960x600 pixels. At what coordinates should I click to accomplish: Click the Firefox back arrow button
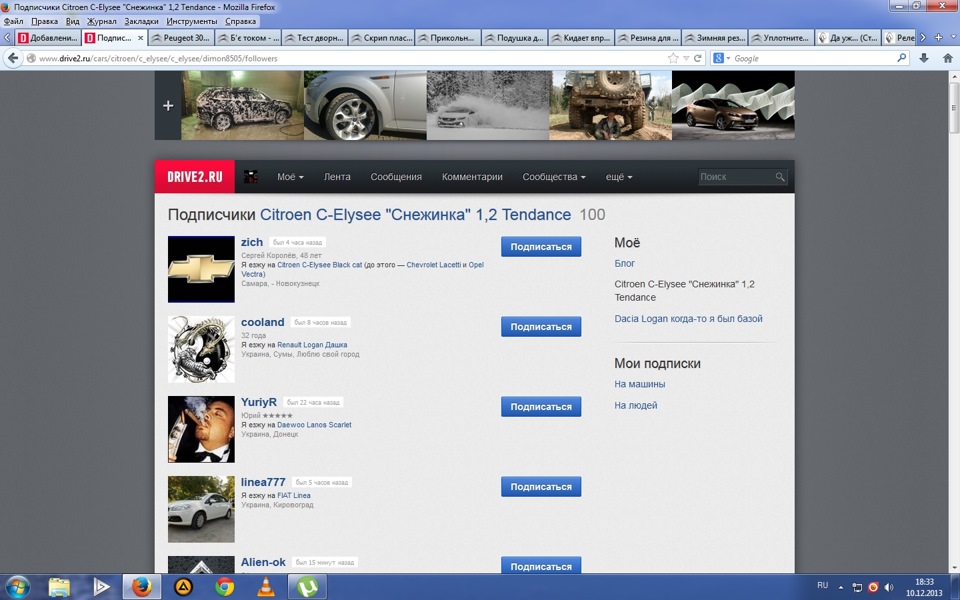[x=13, y=58]
